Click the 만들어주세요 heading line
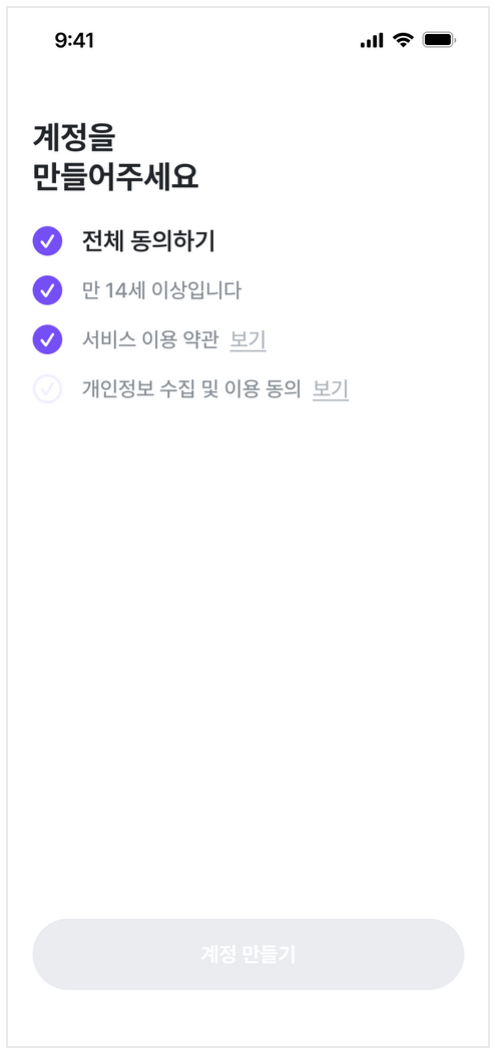 [x=115, y=177]
